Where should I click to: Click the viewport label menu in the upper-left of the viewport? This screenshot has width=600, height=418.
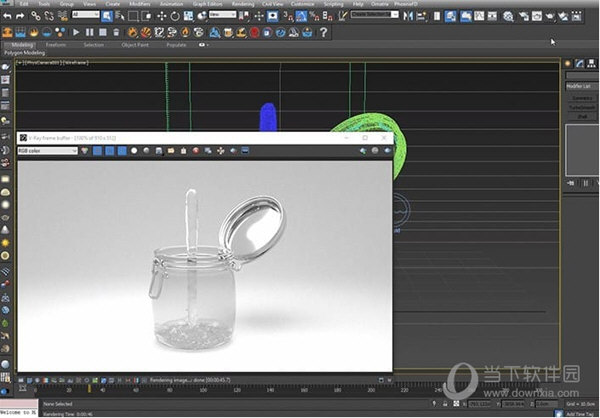point(53,62)
